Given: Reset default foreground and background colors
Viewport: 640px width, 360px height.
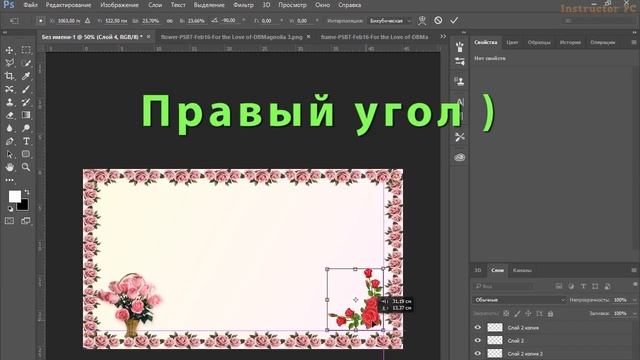Looking at the screenshot, I should tap(10, 209).
